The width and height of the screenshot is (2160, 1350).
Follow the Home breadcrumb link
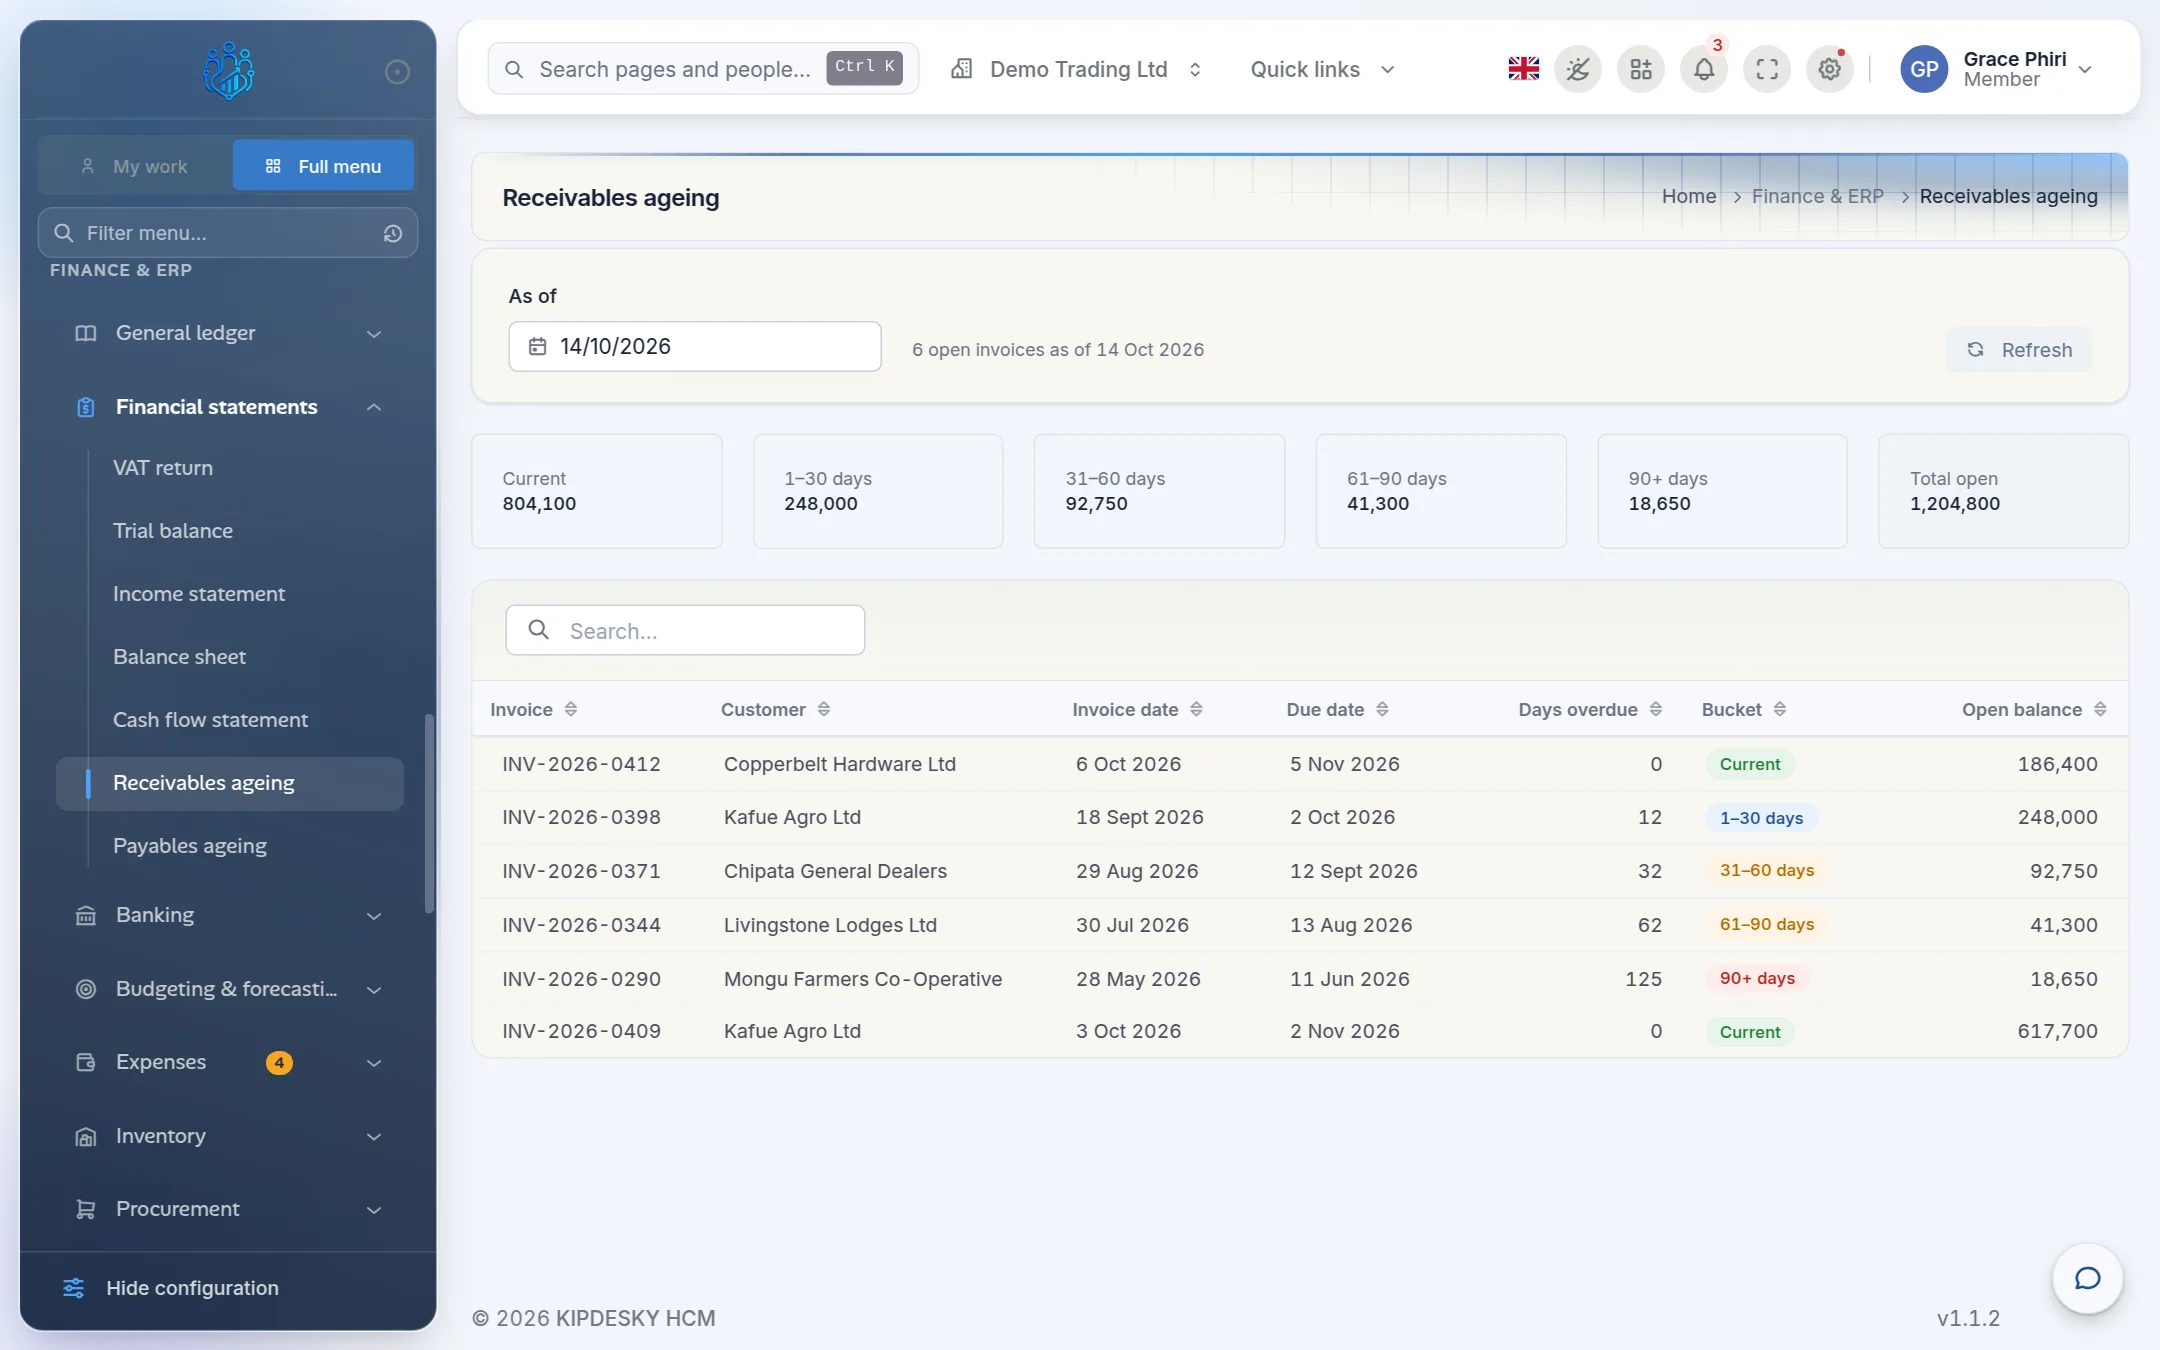(1689, 196)
